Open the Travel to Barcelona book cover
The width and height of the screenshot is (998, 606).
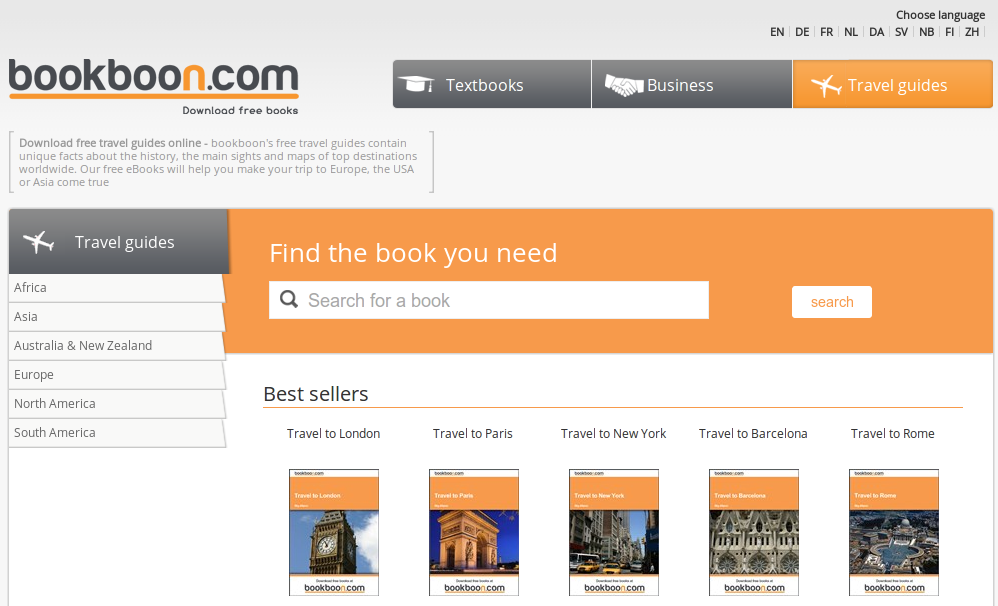pos(753,531)
